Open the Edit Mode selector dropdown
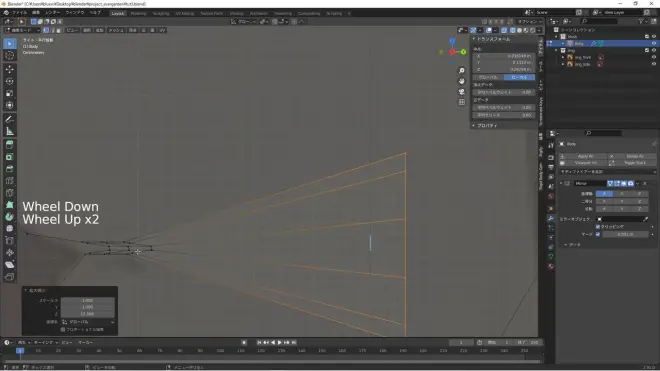660x371 pixels. 22,30
